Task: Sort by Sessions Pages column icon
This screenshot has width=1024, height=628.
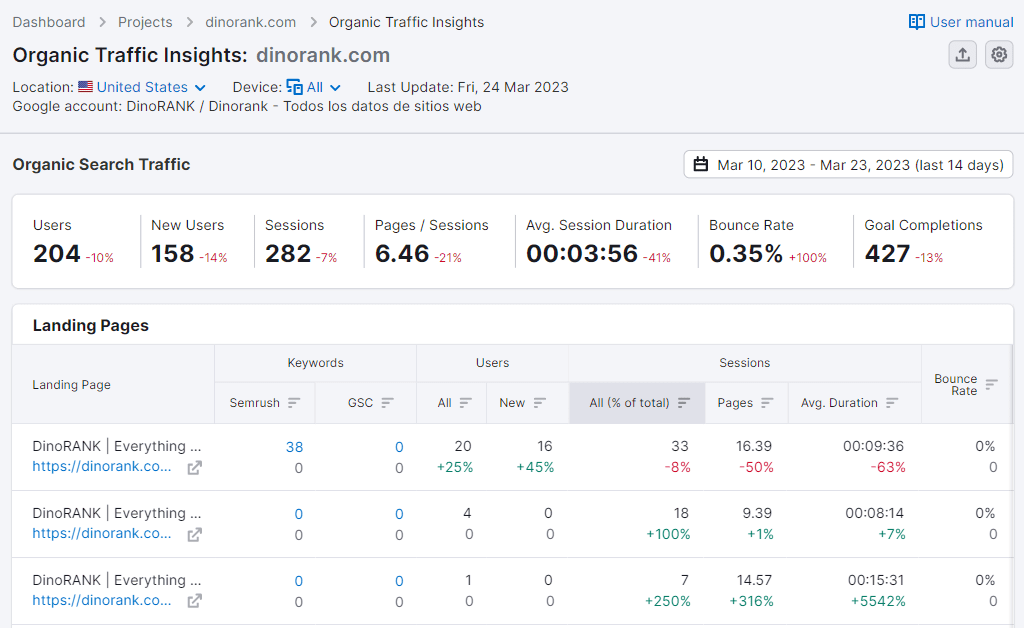Action: tap(767, 403)
